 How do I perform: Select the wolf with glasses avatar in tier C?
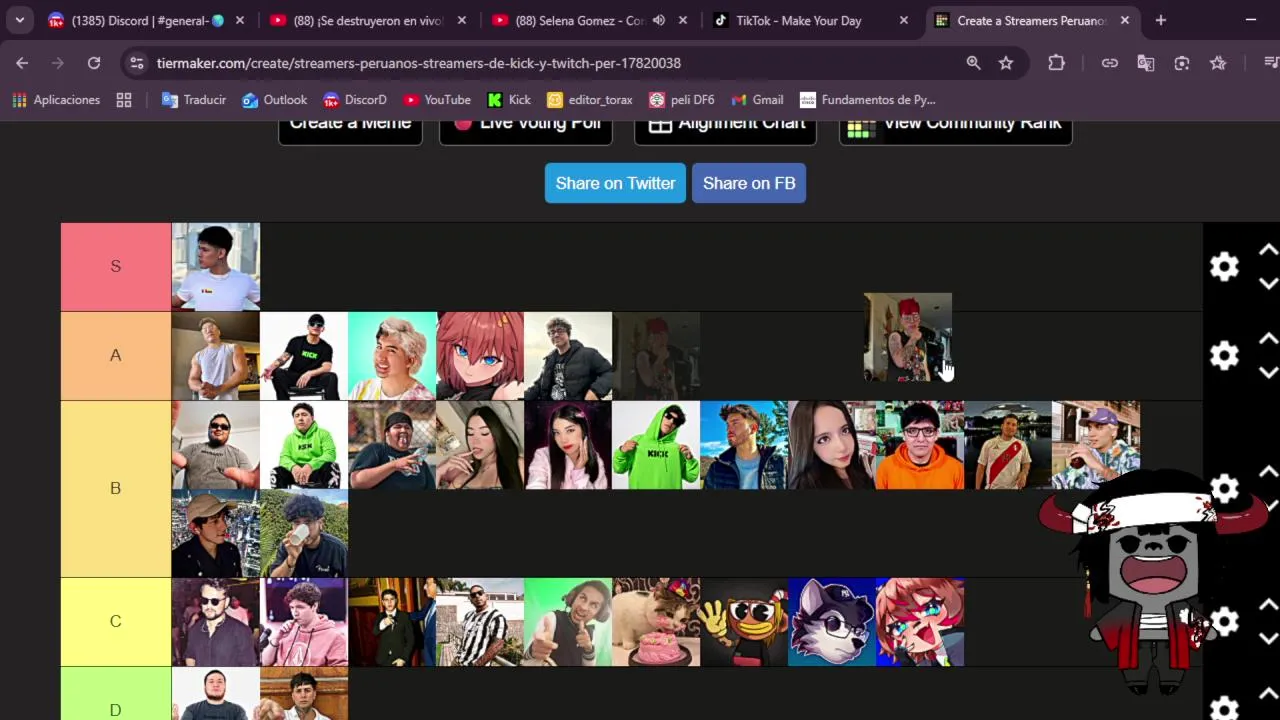[832, 622]
